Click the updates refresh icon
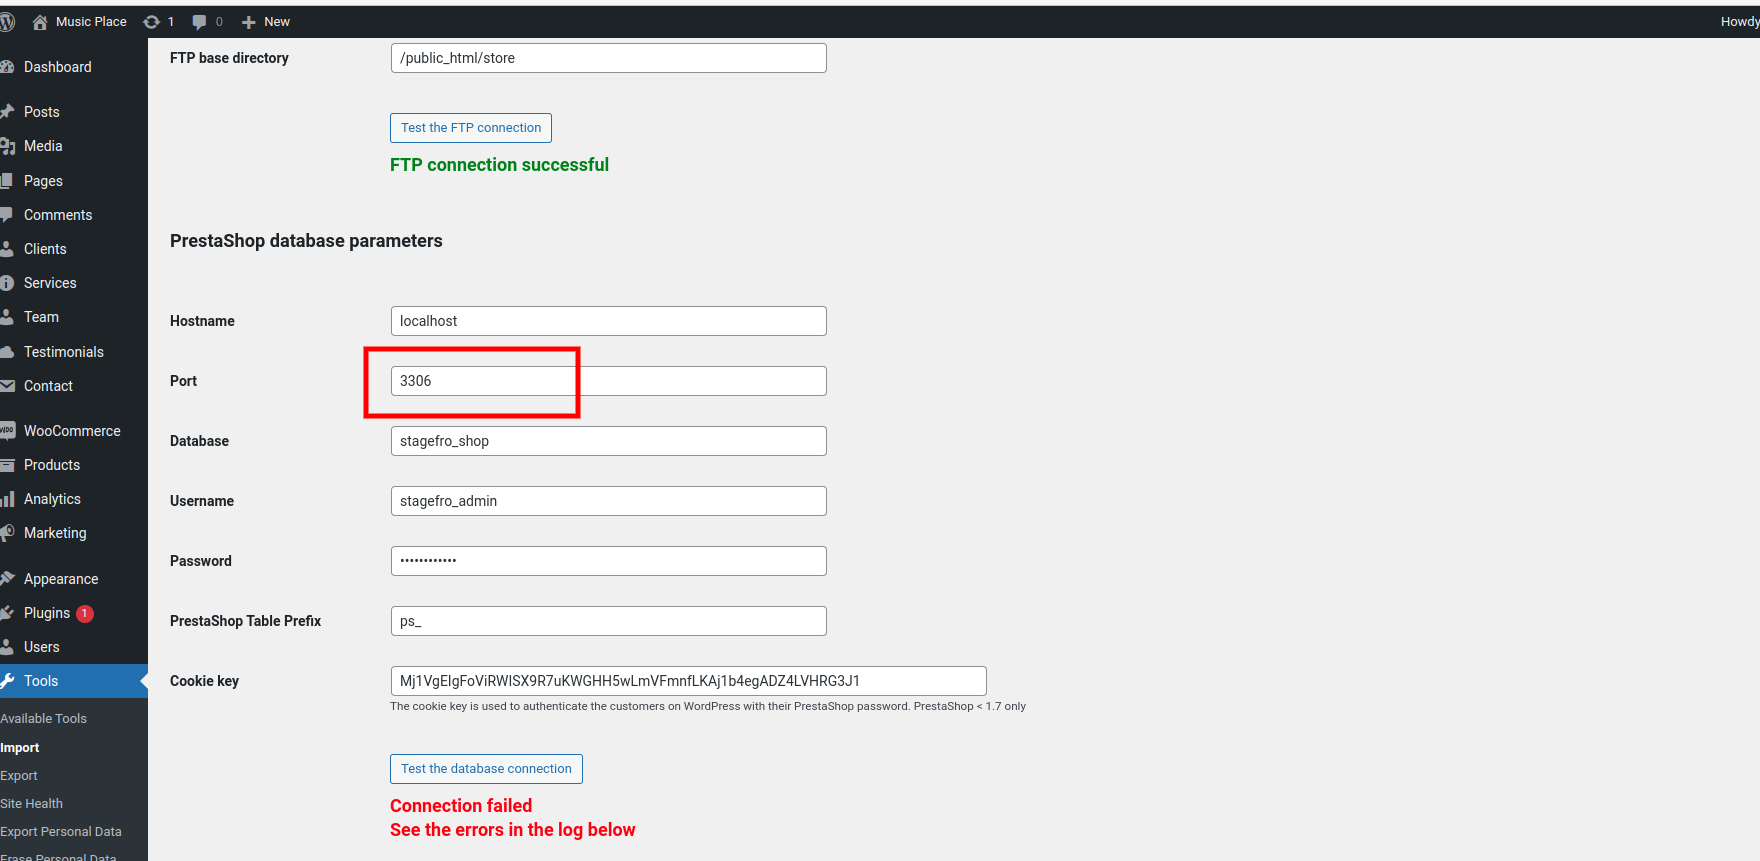Image resolution: width=1760 pixels, height=861 pixels. (x=152, y=22)
